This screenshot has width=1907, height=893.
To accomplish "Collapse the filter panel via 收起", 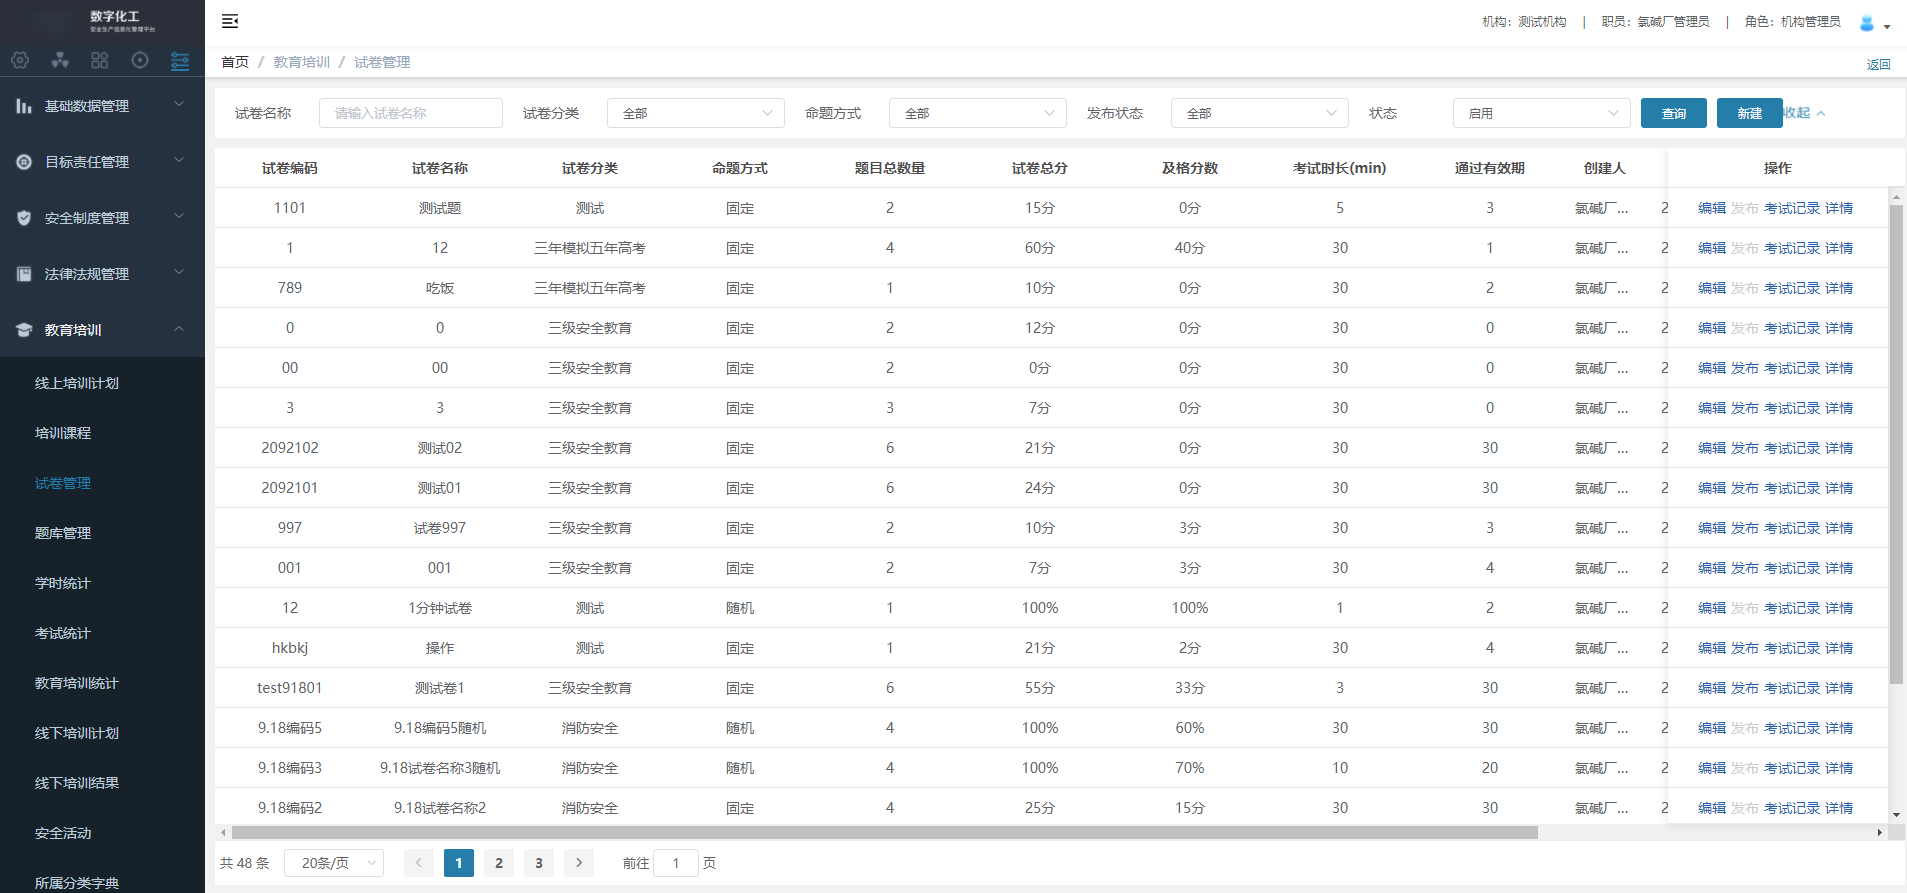I will click(x=1805, y=113).
